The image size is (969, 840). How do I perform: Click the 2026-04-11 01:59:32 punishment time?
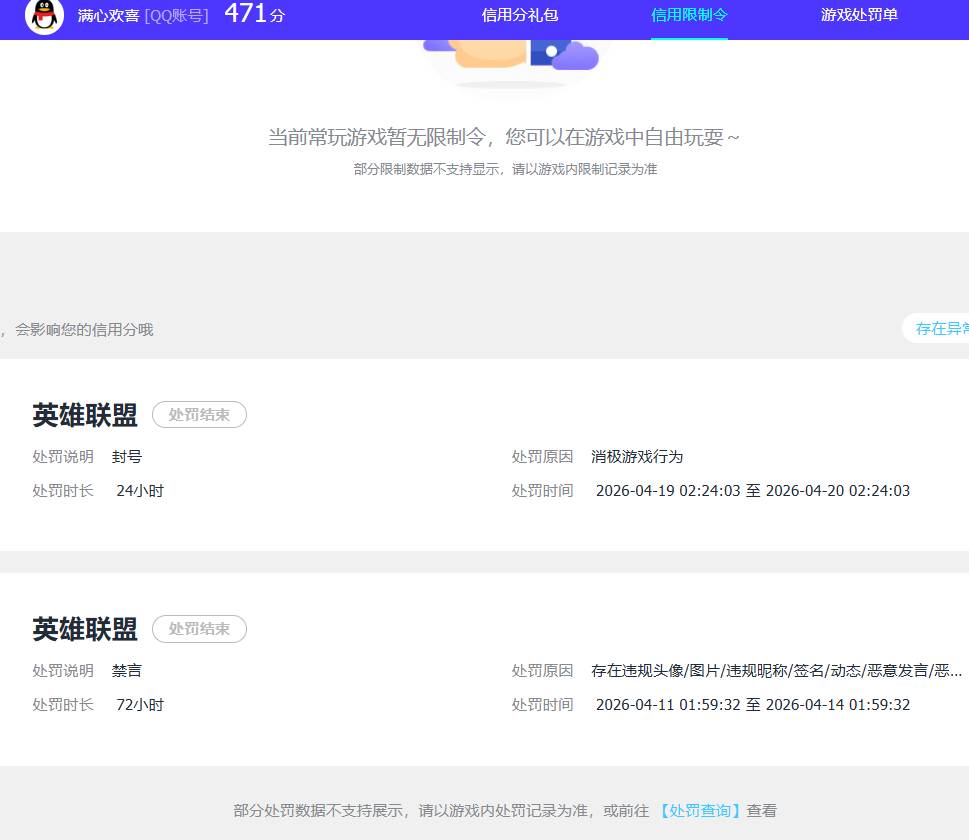tap(753, 705)
